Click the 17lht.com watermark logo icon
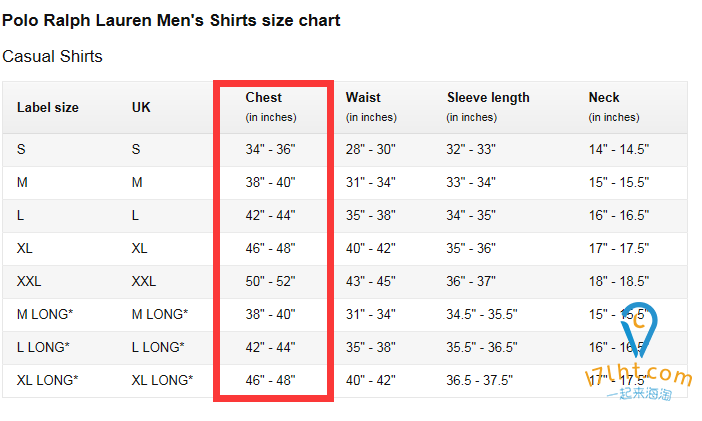The image size is (702, 421). tap(639, 330)
